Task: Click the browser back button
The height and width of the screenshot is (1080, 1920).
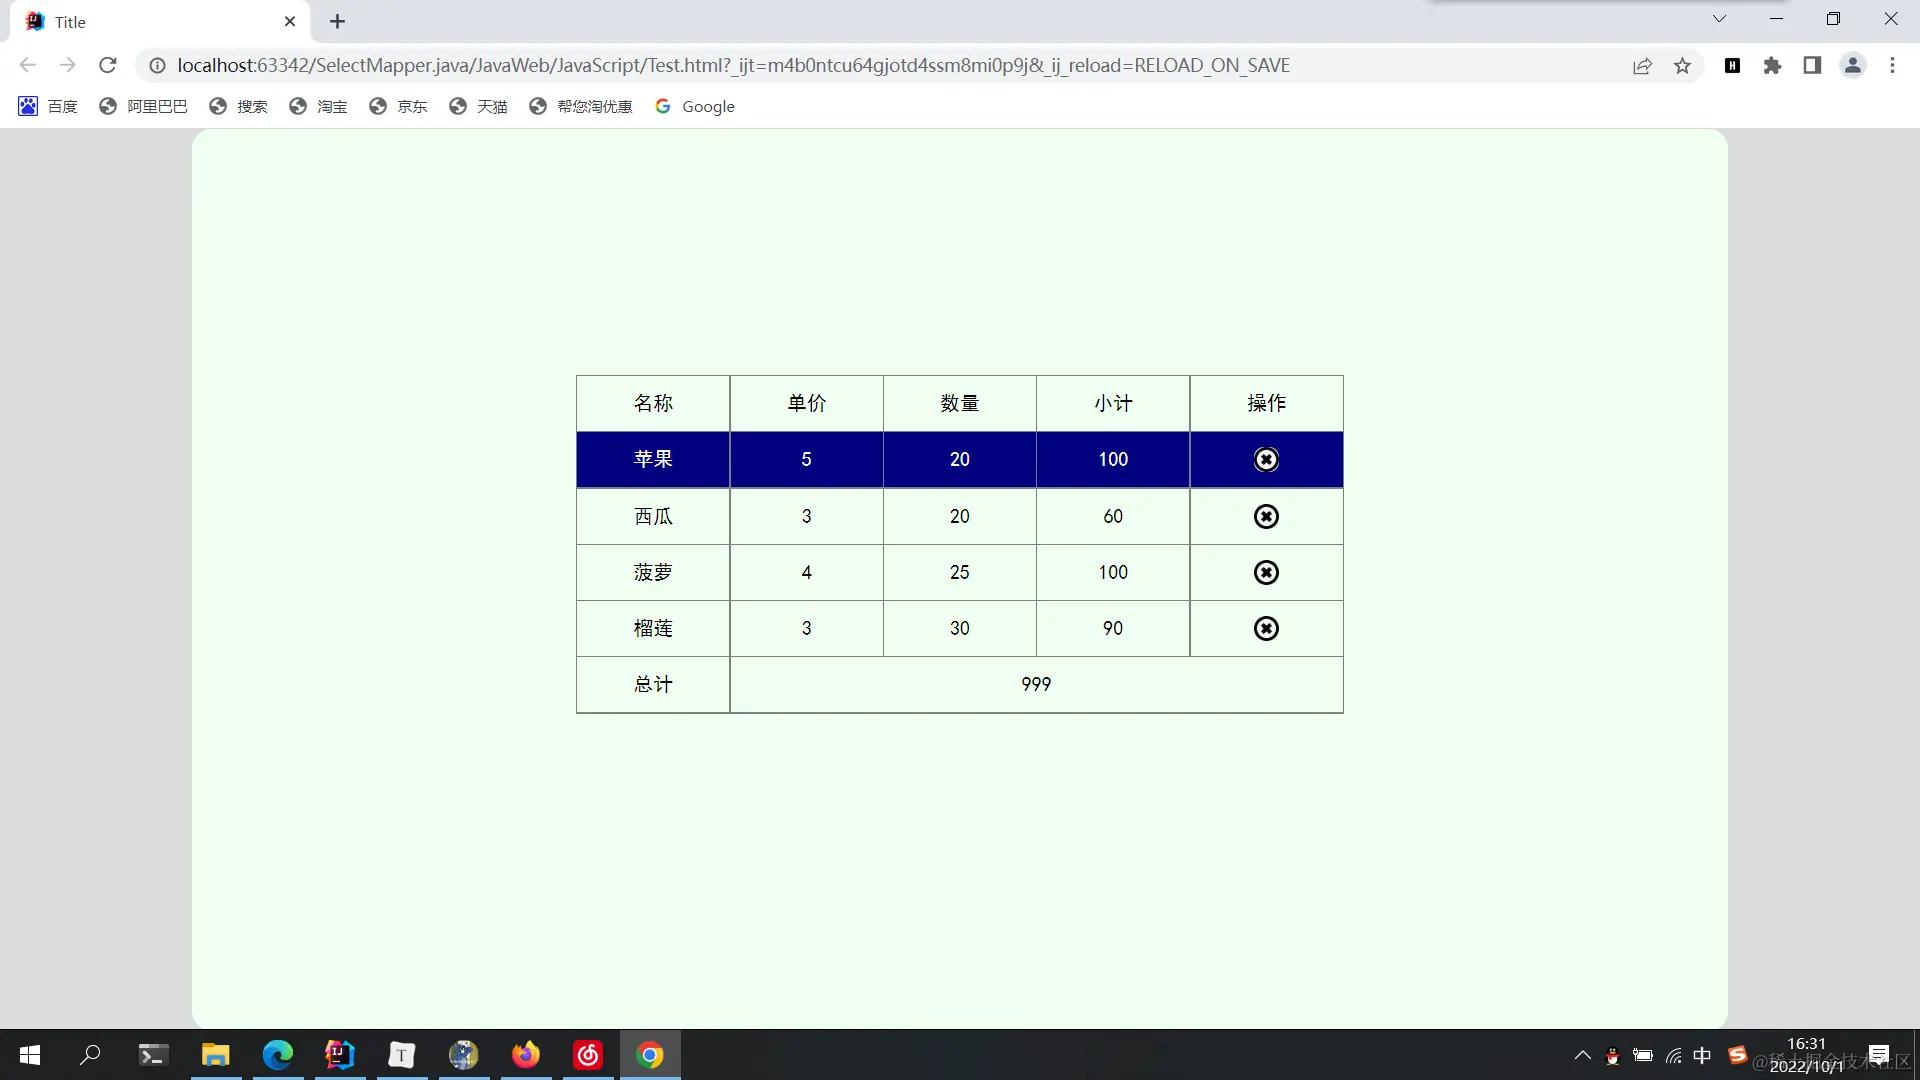Action: (27, 65)
